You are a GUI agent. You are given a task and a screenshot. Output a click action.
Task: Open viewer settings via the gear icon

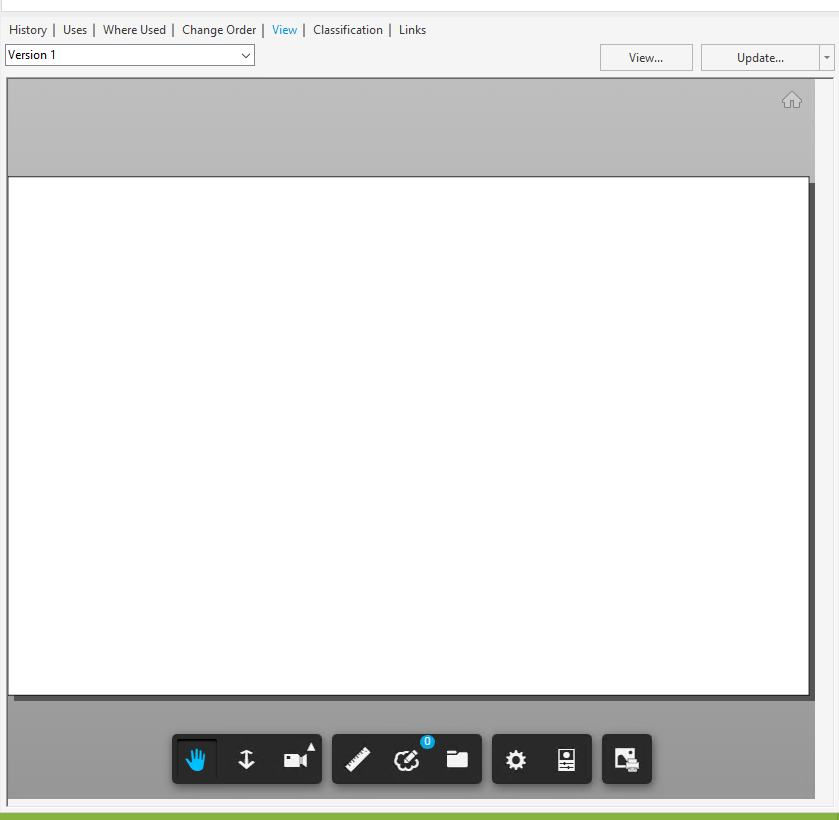pos(516,759)
